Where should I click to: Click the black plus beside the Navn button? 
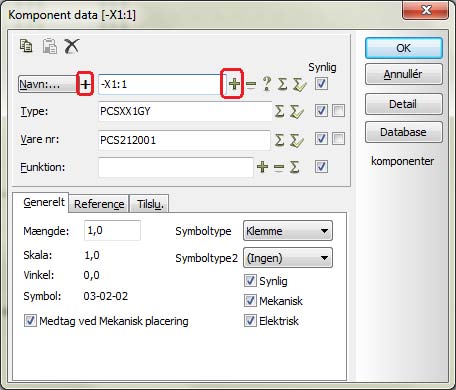coord(85,84)
